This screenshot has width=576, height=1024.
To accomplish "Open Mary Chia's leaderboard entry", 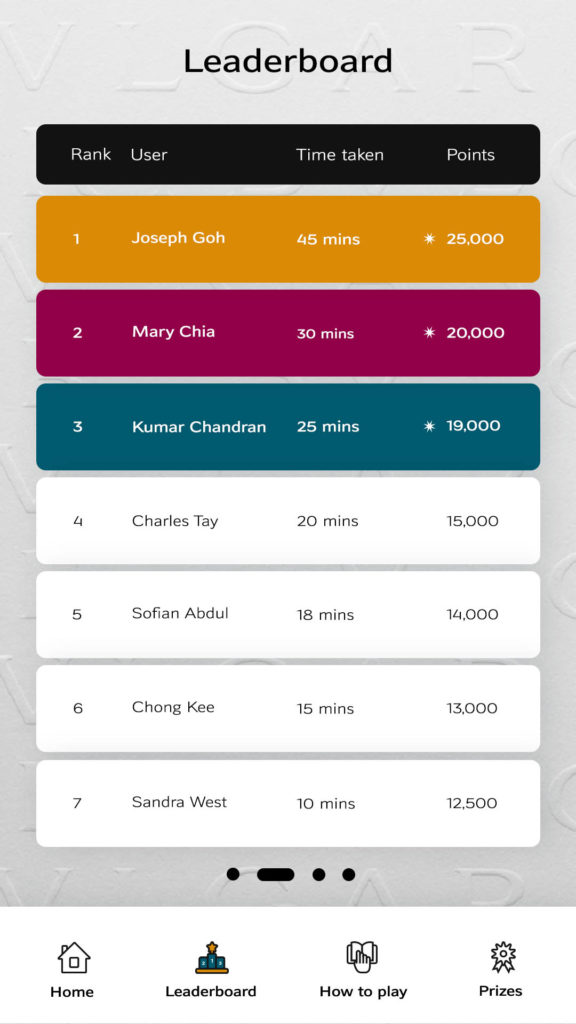I will (x=288, y=333).
